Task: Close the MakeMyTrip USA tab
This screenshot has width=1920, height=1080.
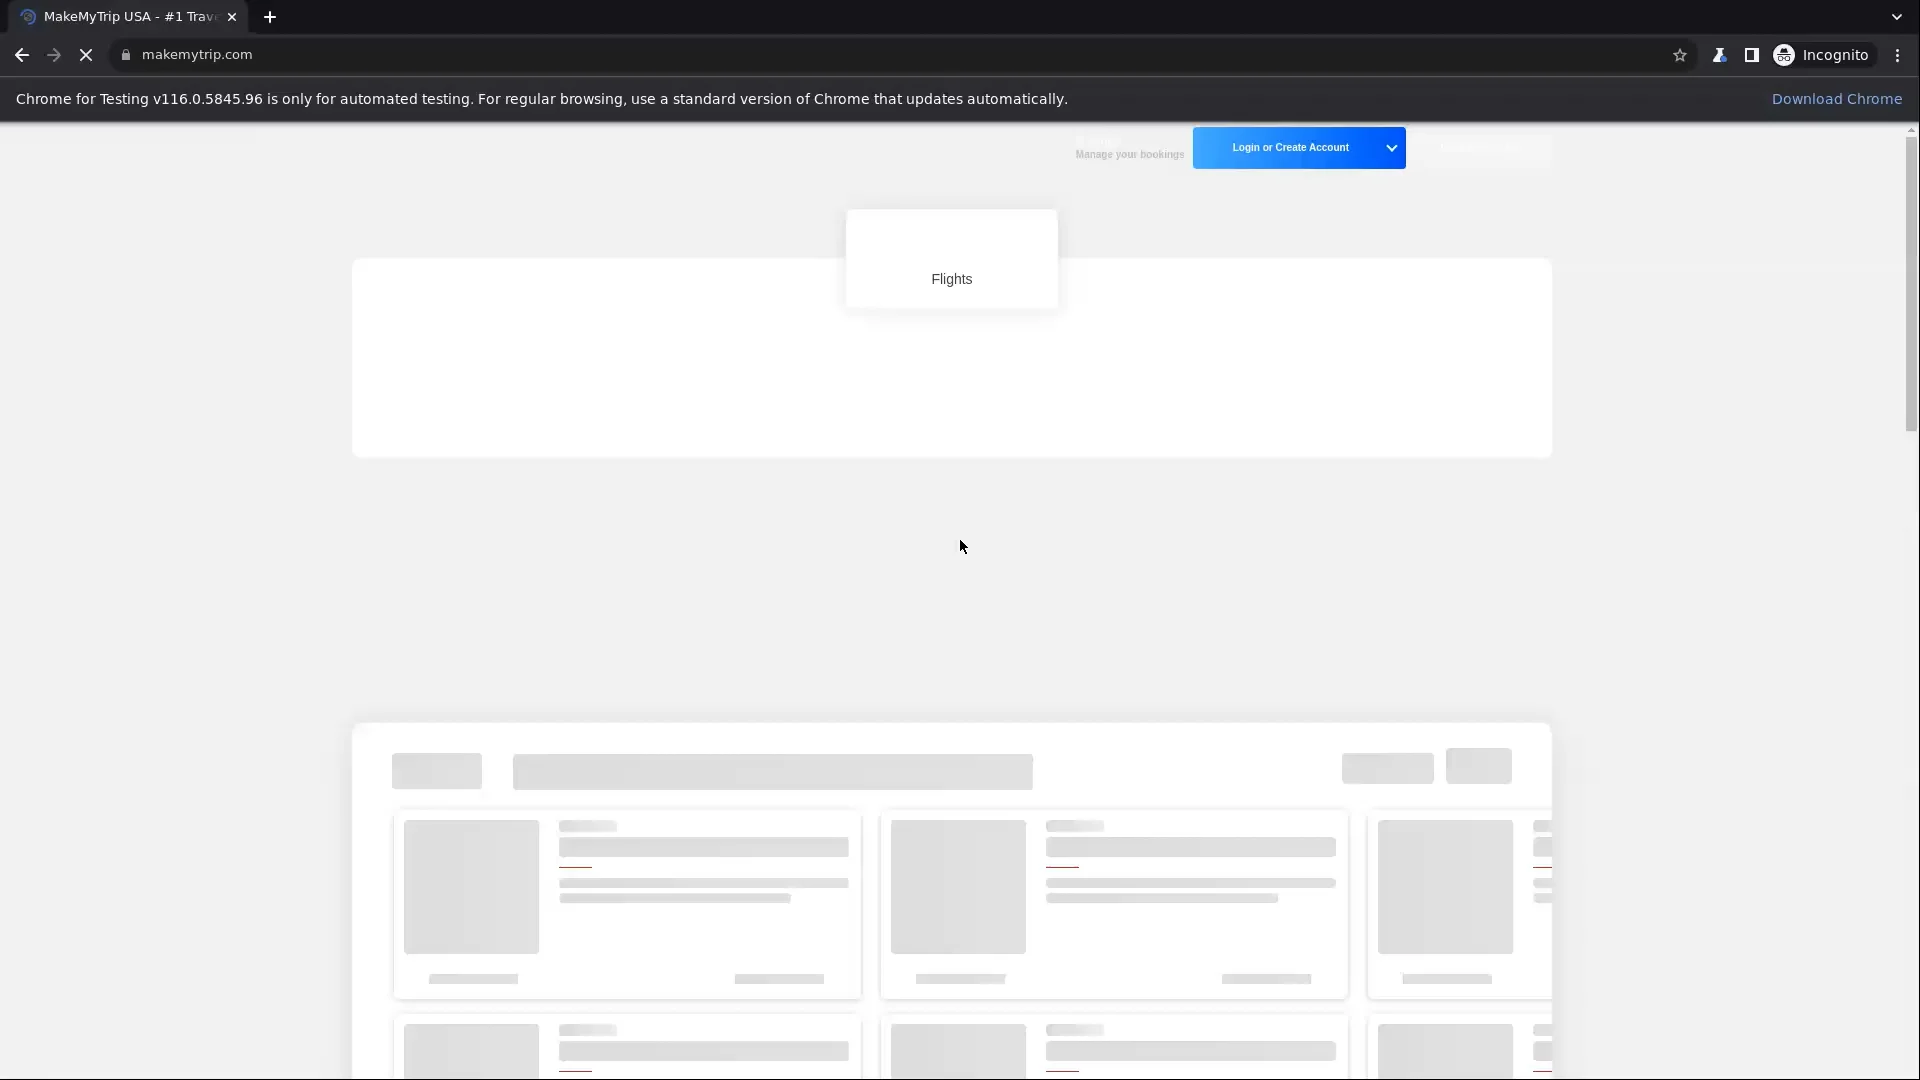Action: click(x=232, y=17)
